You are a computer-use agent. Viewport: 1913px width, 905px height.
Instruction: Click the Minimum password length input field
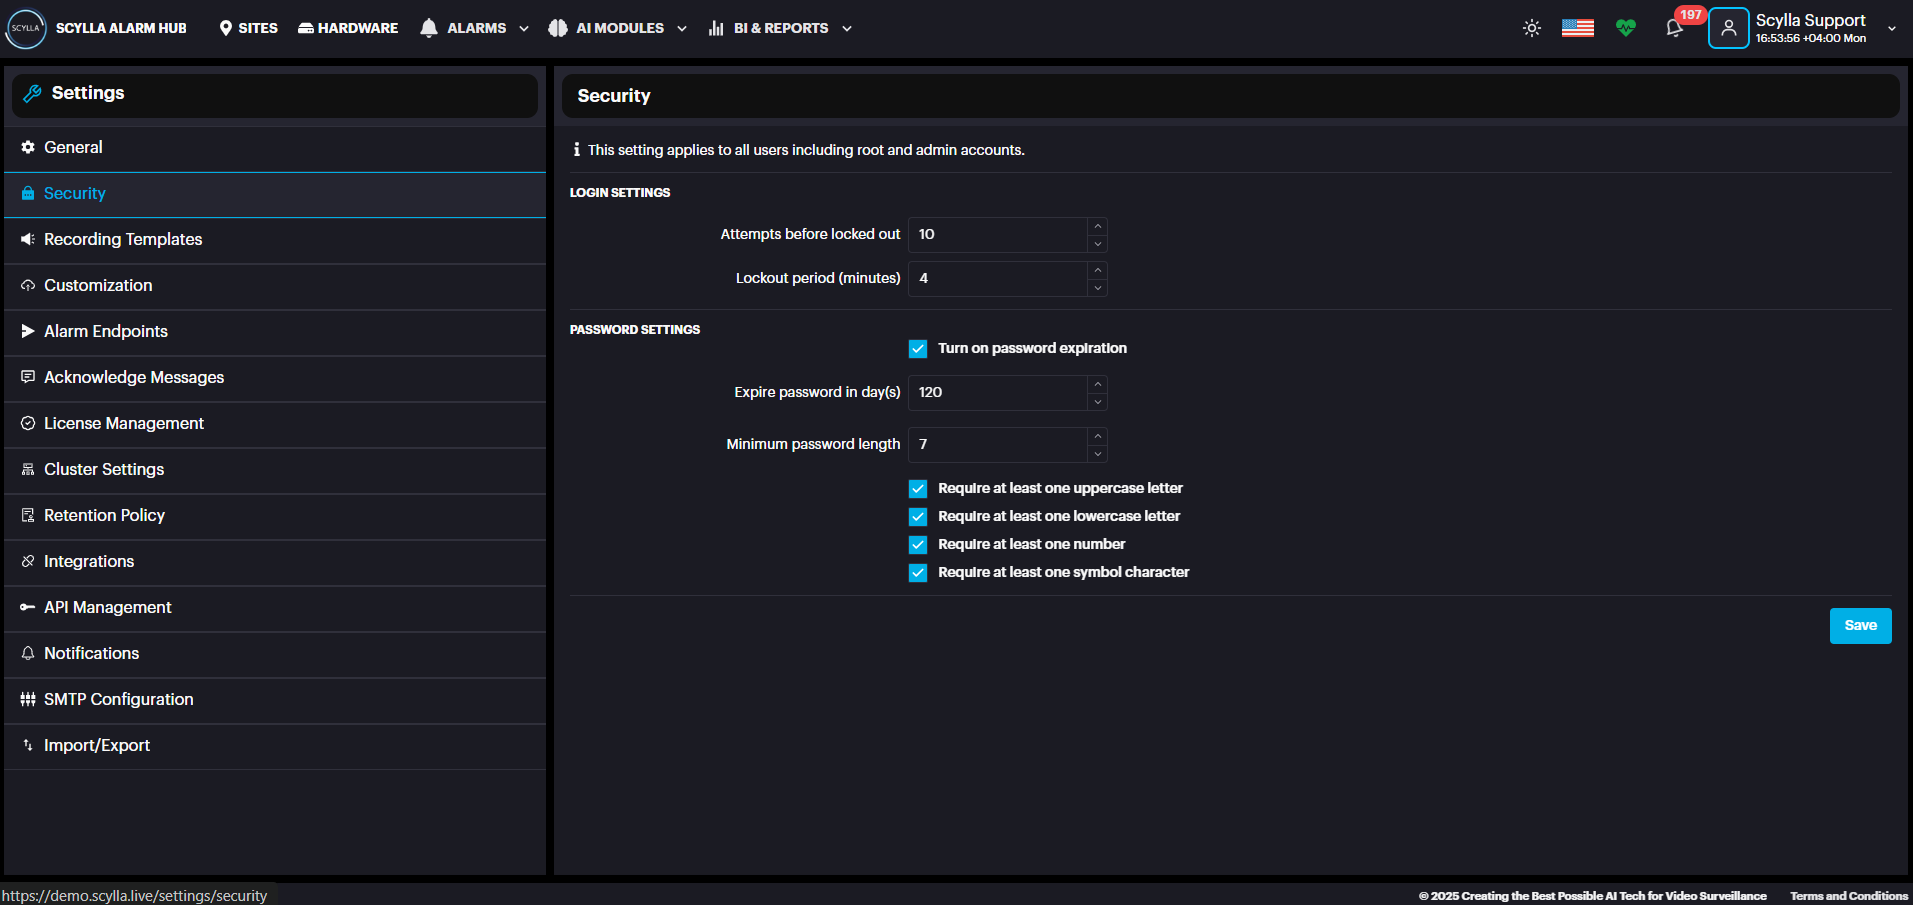click(x=997, y=444)
